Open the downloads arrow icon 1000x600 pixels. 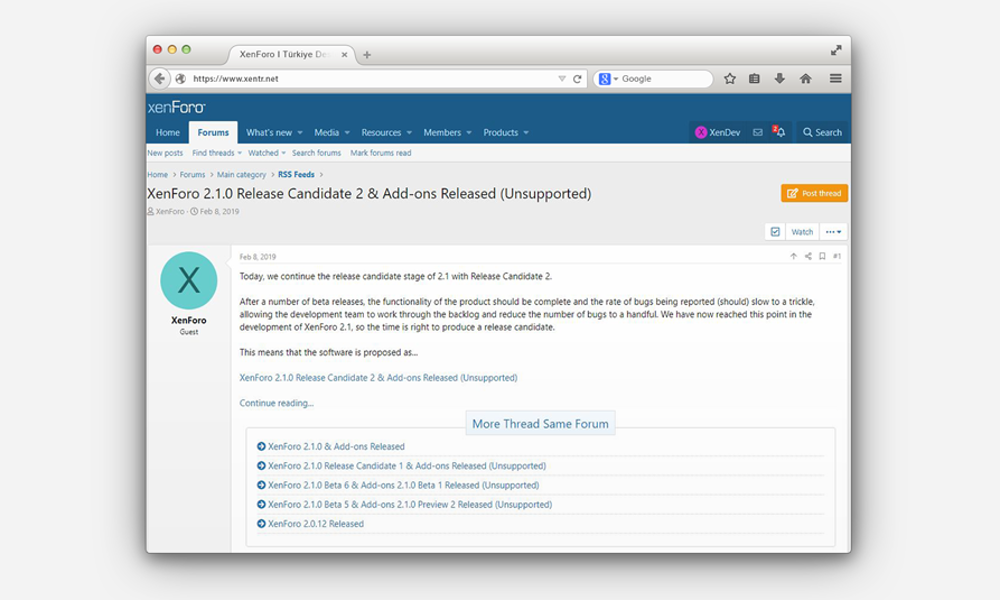pyautogui.click(x=779, y=78)
